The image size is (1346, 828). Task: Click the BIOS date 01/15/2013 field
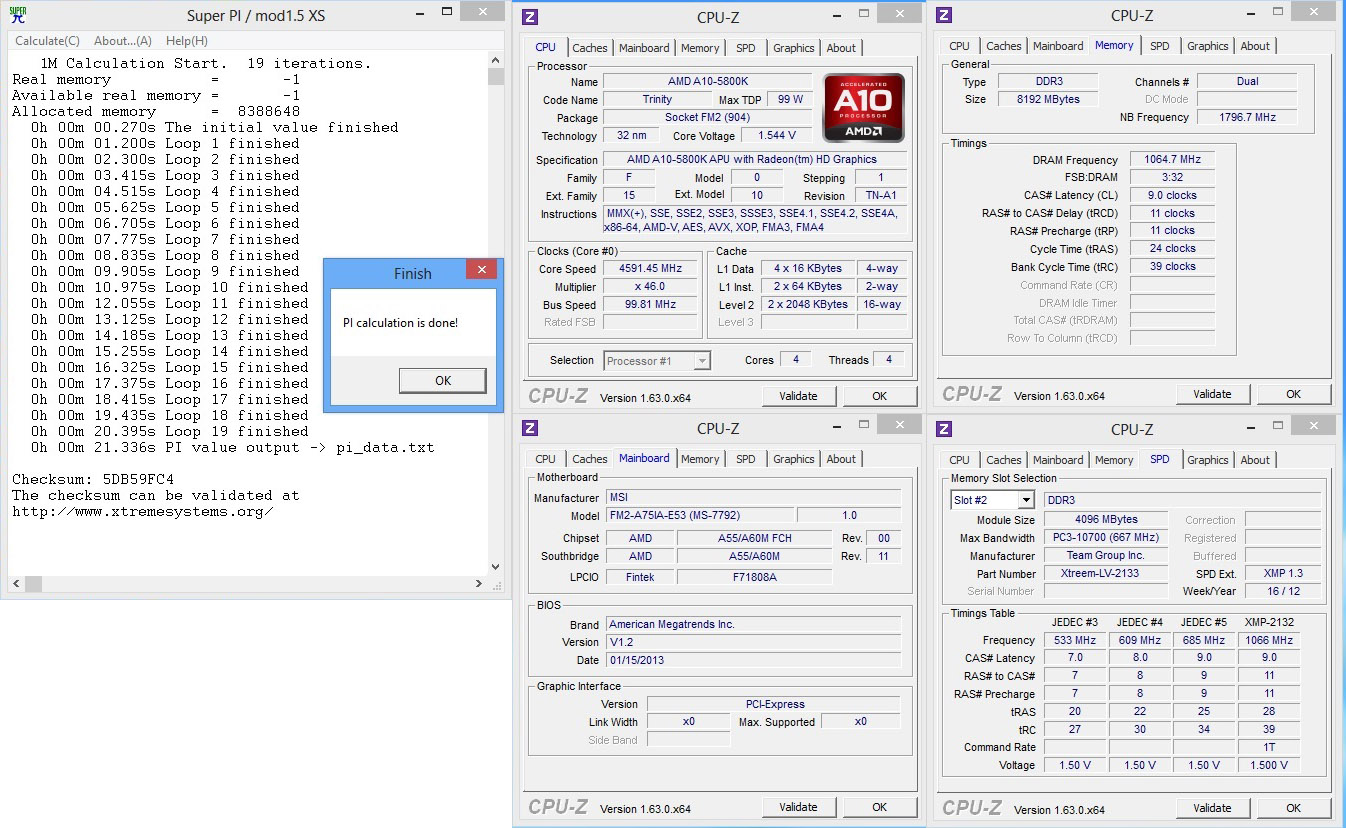tap(754, 660)
